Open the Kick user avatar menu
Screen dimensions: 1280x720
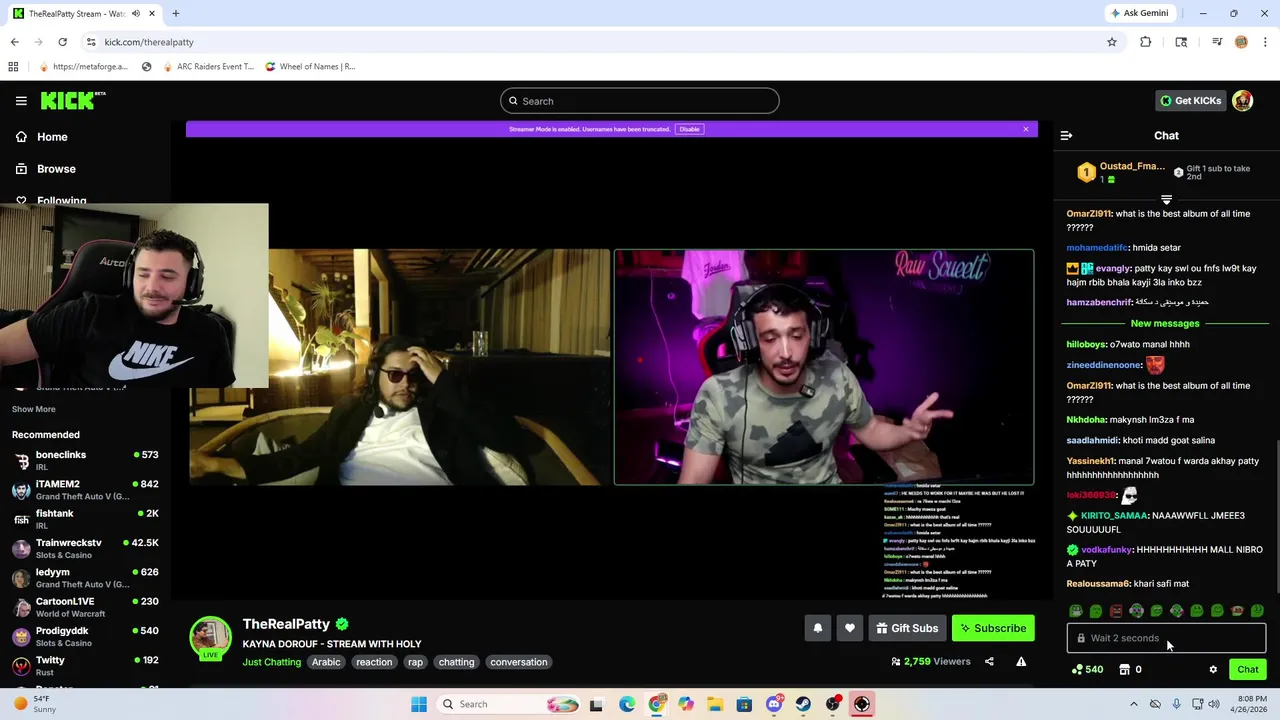coord(1242,101)
